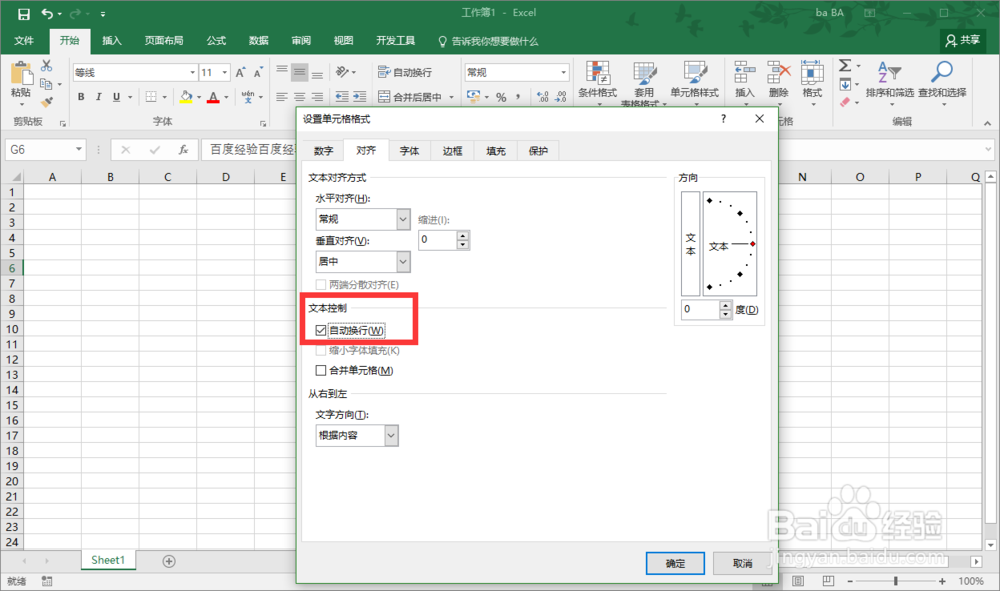Click the 确定 button in dialog
The image size is (1000, 591).
[x=675, y=563]
